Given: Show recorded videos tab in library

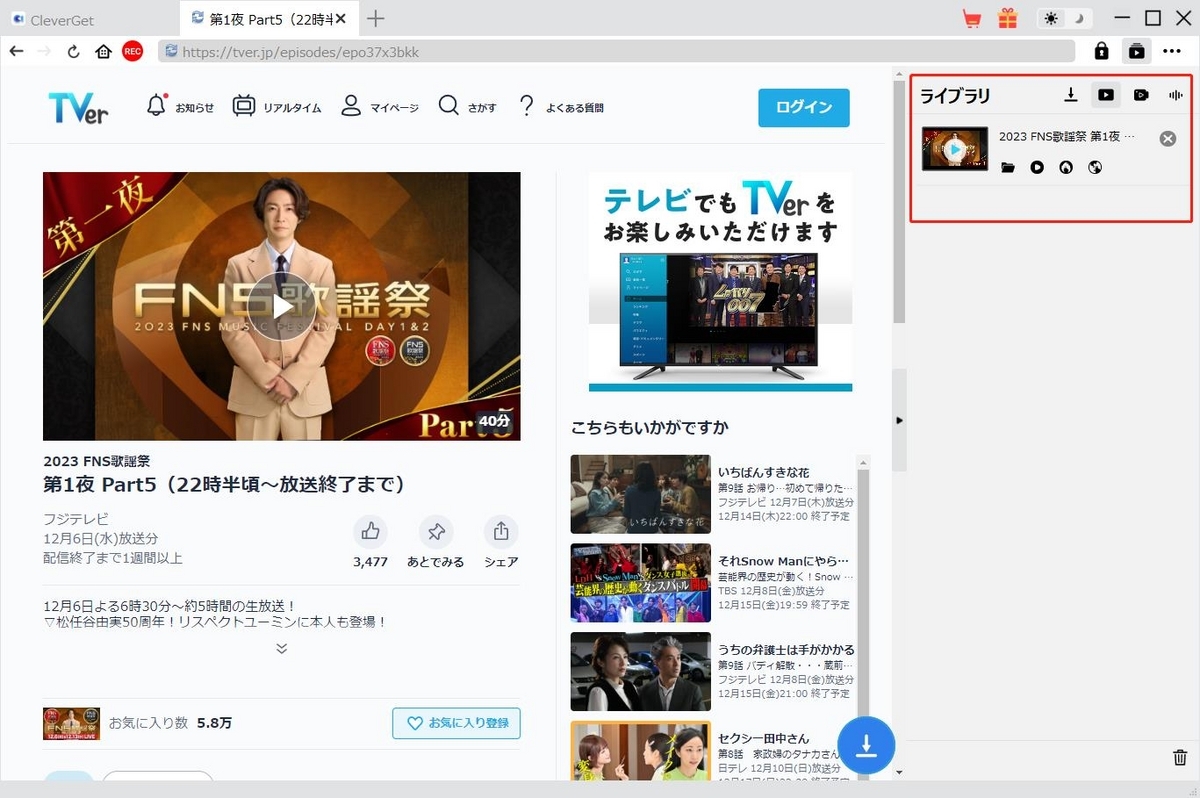Looking at the screenshot, I should [1141, 95].
